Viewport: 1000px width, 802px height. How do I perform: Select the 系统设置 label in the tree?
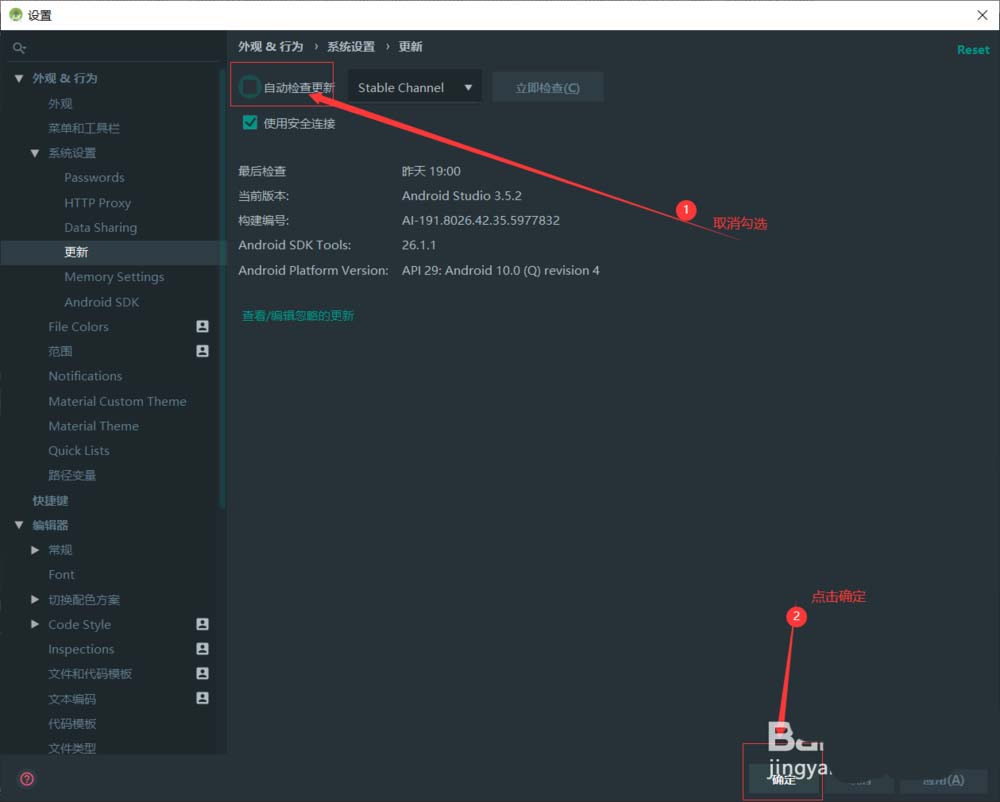72,153
